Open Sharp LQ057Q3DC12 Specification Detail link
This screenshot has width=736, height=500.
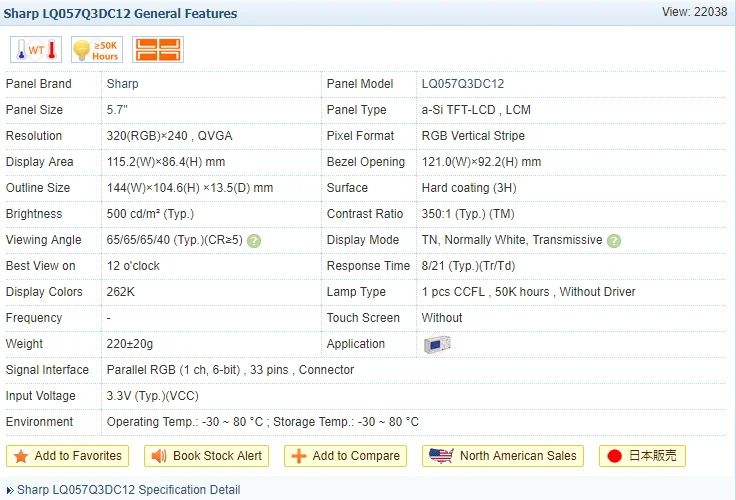coord(129,490)
